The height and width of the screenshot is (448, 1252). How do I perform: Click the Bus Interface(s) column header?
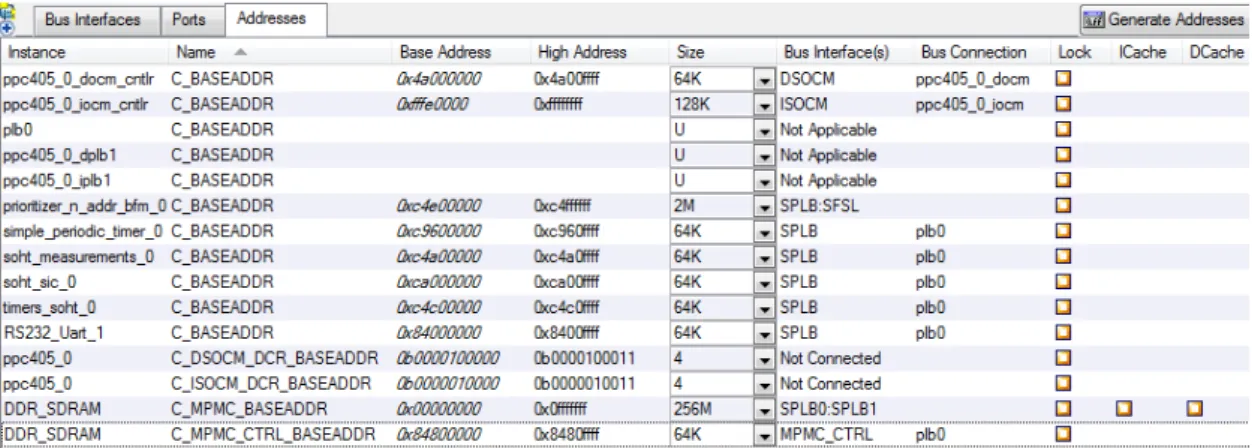[837, 52]
